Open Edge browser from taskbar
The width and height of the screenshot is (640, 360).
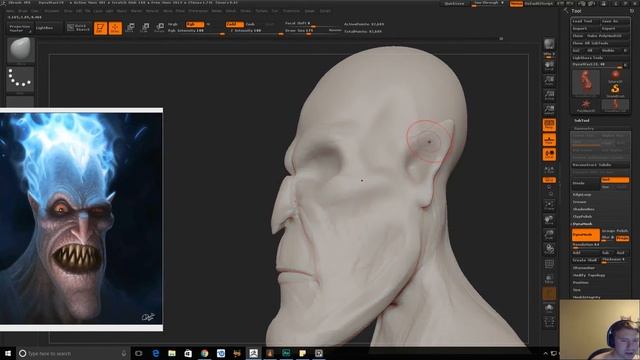click(156, 353)
